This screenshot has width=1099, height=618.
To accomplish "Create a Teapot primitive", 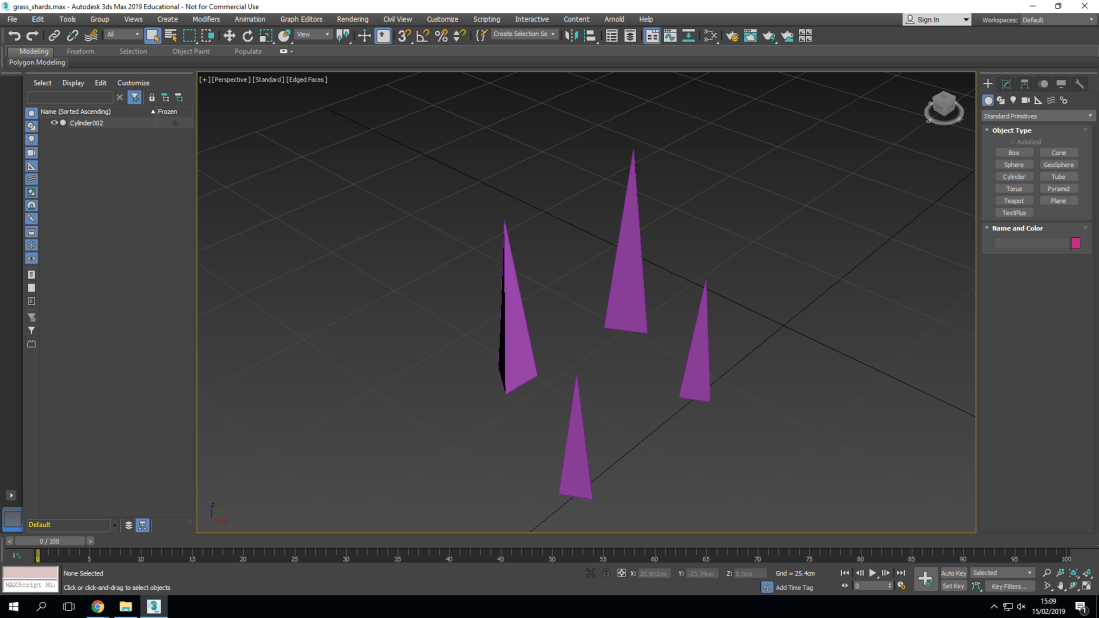I will 1014,200.
